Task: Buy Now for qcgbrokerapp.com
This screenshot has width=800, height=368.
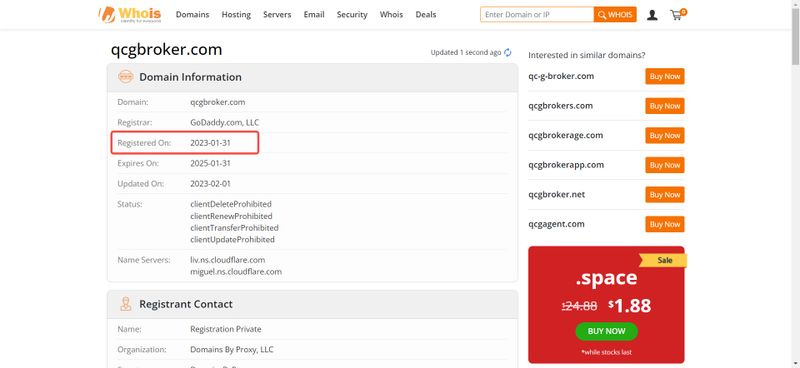Action: tap(665, 165)
